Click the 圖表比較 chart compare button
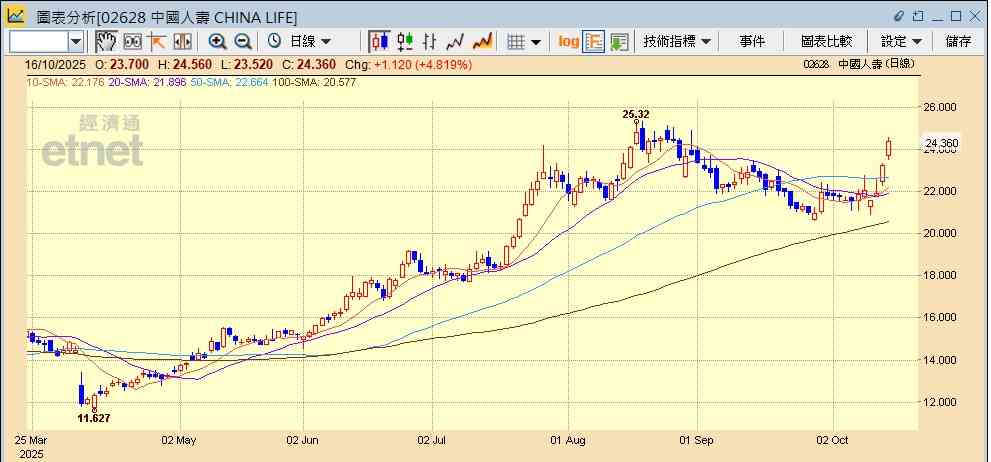 coord(826,41)
